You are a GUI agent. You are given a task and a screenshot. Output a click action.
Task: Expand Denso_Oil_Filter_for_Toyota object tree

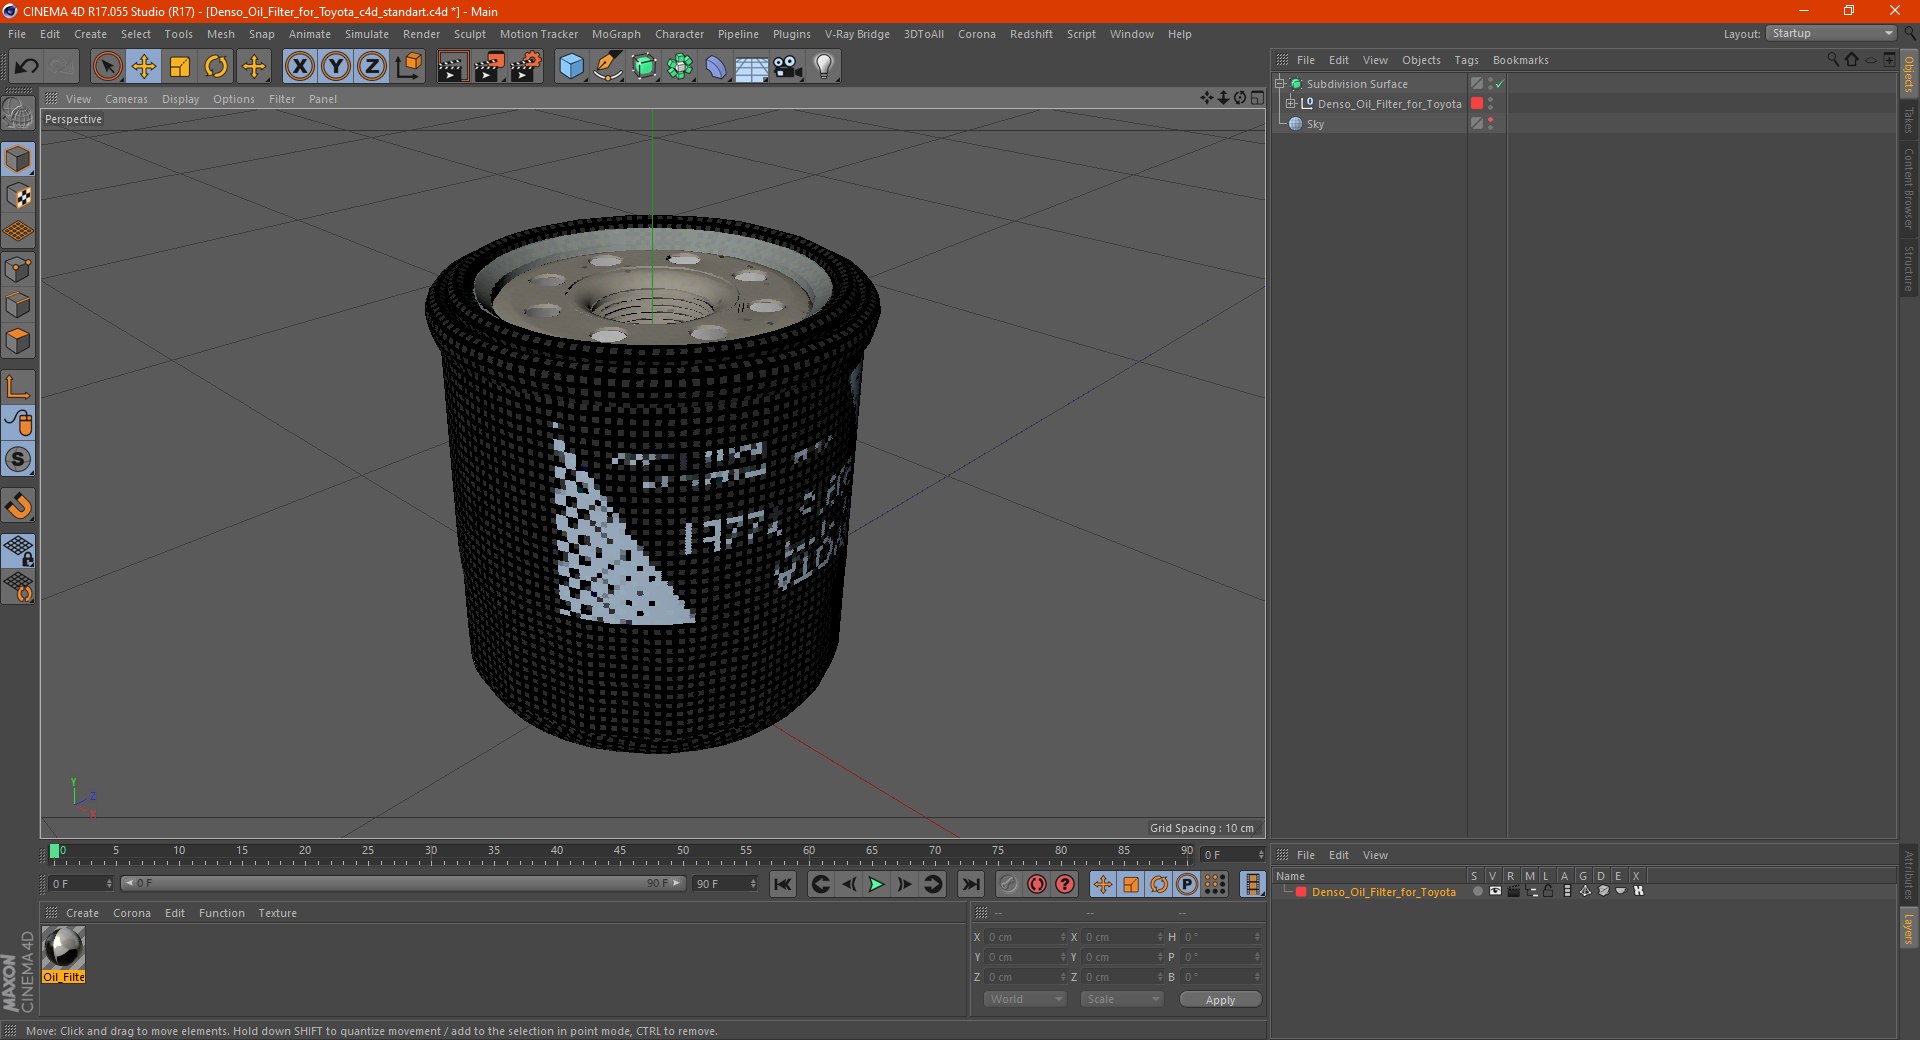[x=1291, y=104]
